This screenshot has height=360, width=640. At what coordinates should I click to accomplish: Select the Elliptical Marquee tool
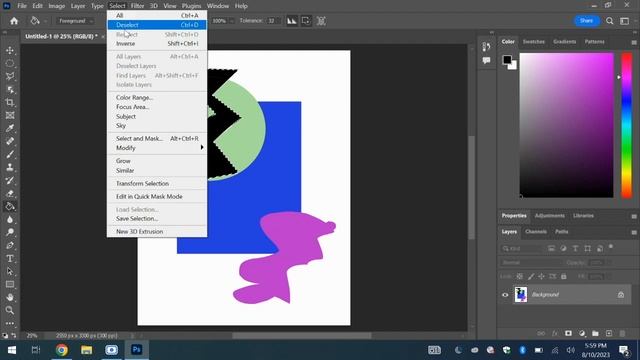coord(10,63)
